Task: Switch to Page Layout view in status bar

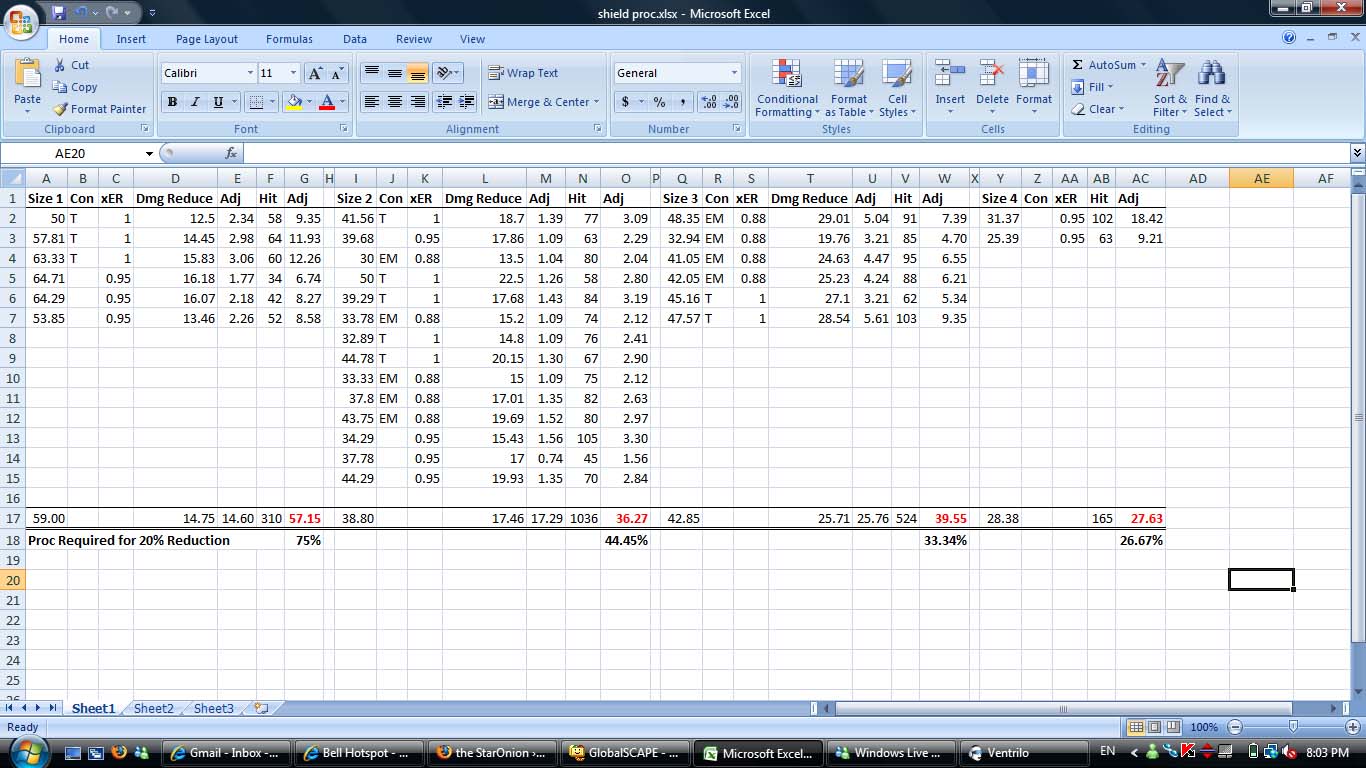Action: [x=1155, y=727]
